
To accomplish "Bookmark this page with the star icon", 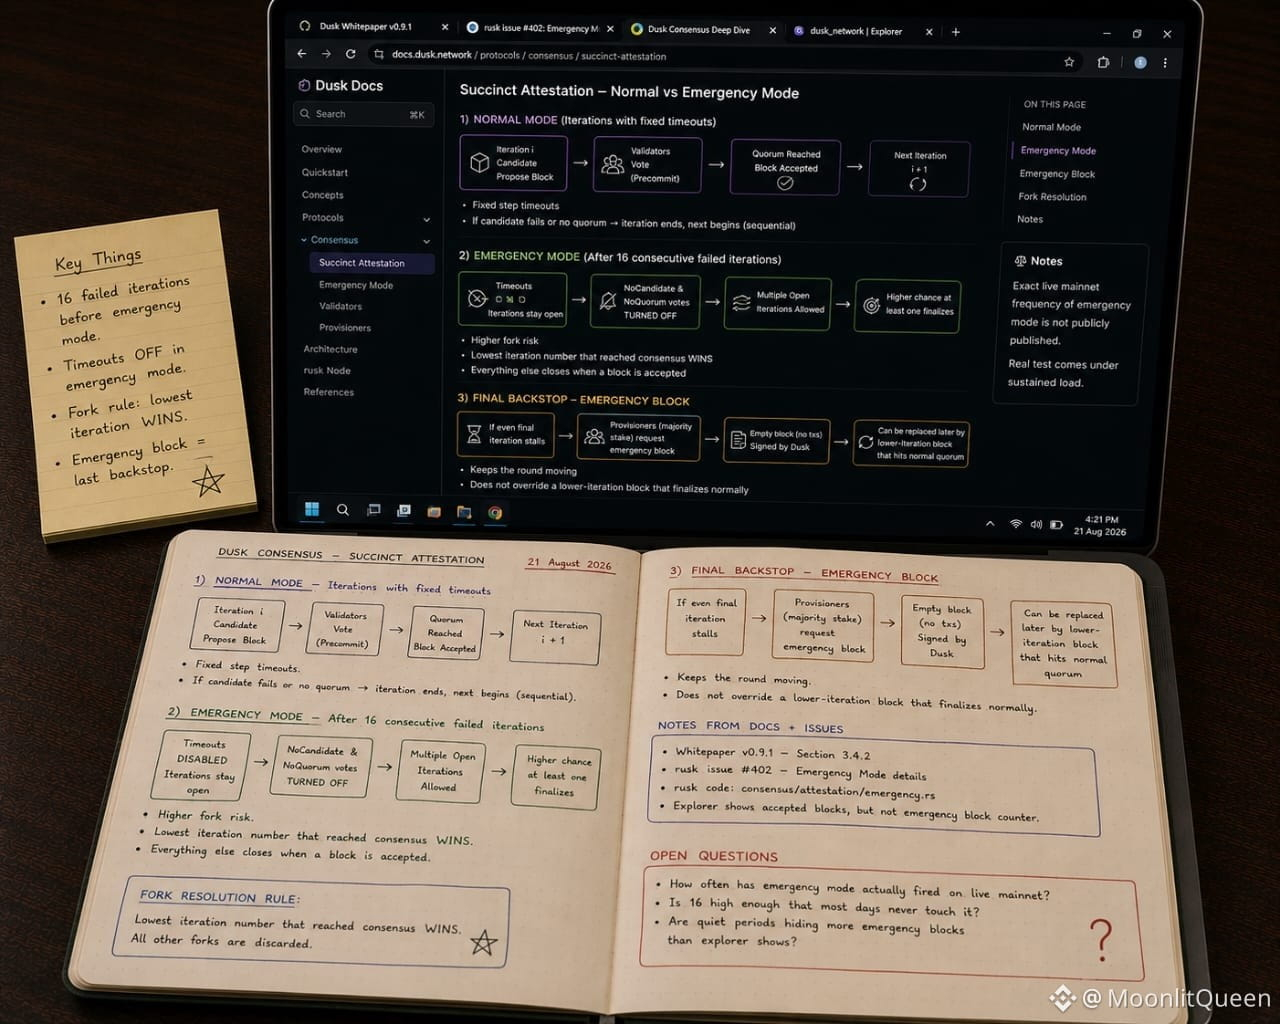I will coord(1069,61).
